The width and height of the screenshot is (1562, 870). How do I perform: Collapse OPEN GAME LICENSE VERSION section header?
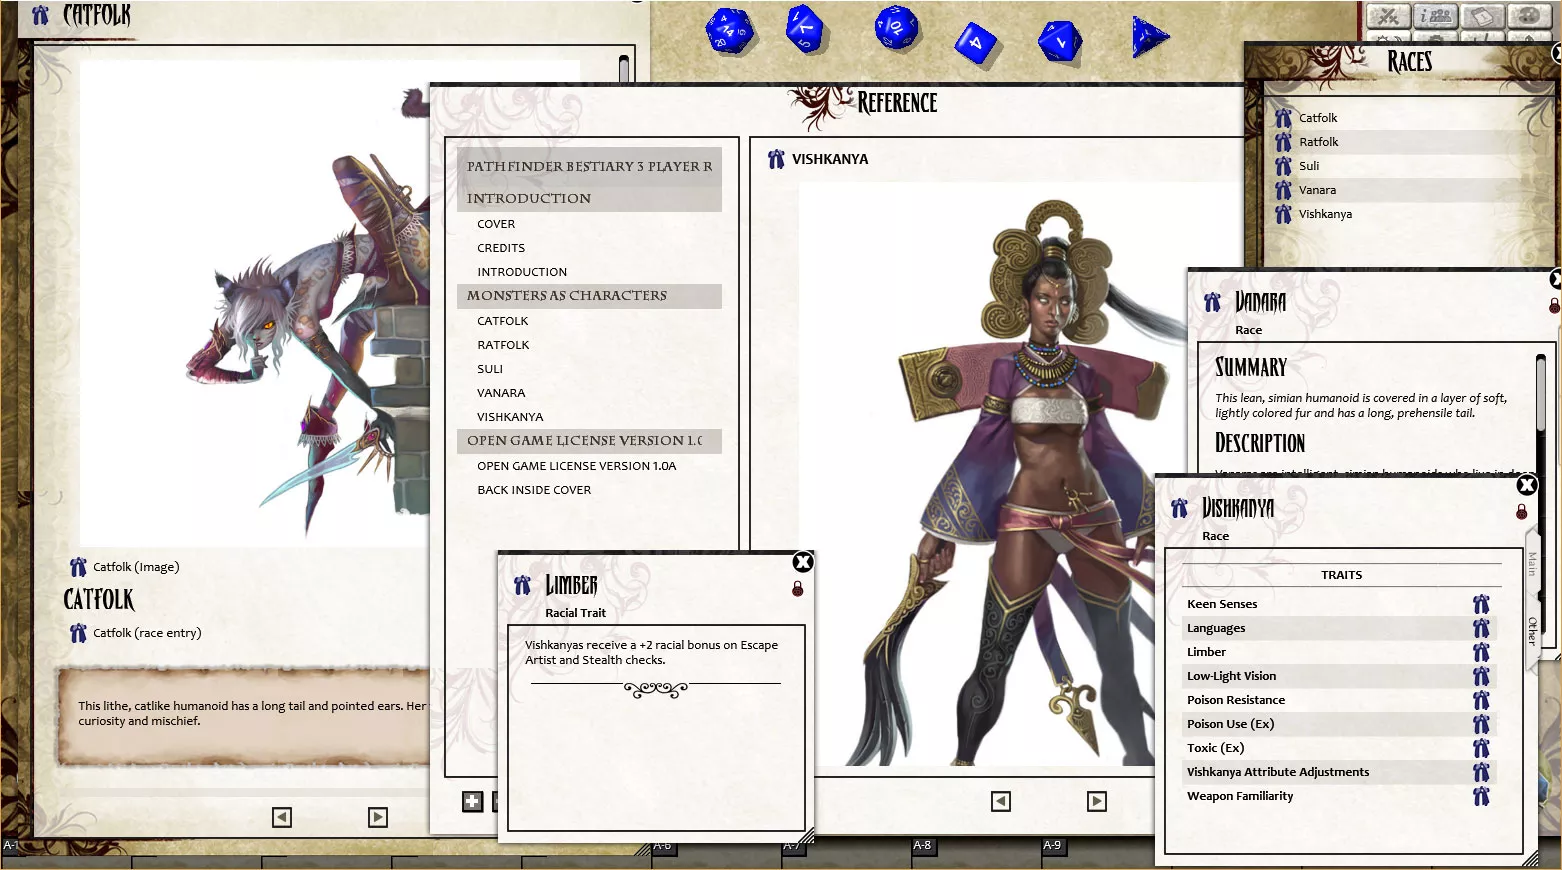(589, 441)
